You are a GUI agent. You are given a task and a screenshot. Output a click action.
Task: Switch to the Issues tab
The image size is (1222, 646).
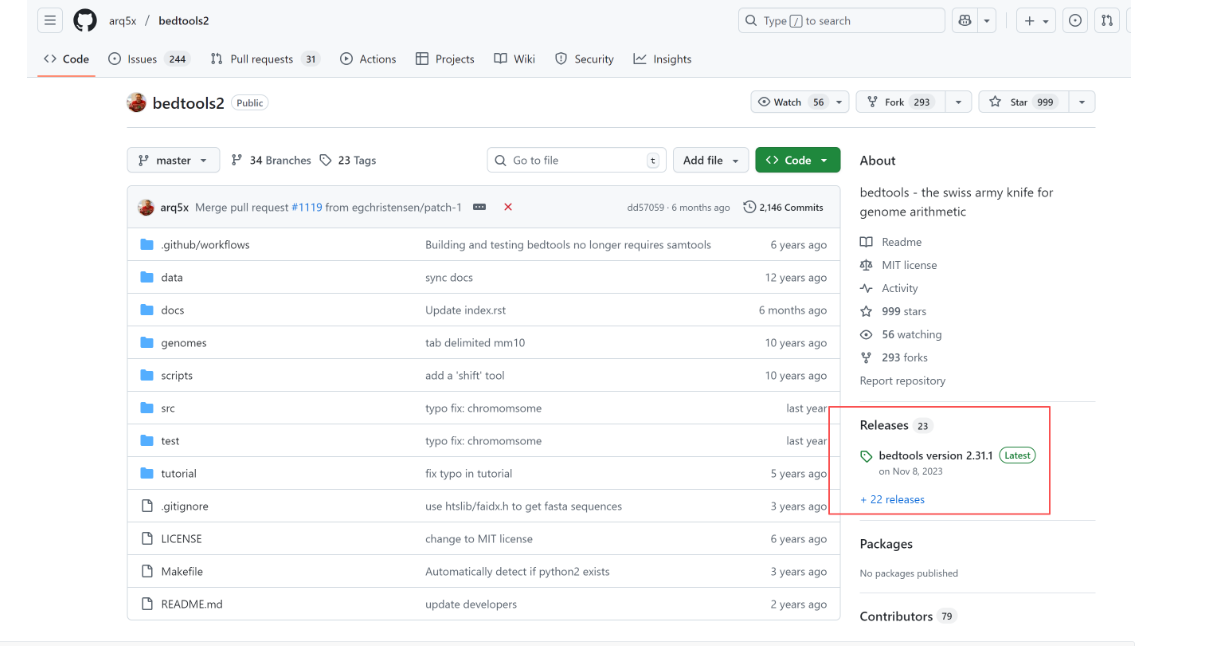point(149,59)
